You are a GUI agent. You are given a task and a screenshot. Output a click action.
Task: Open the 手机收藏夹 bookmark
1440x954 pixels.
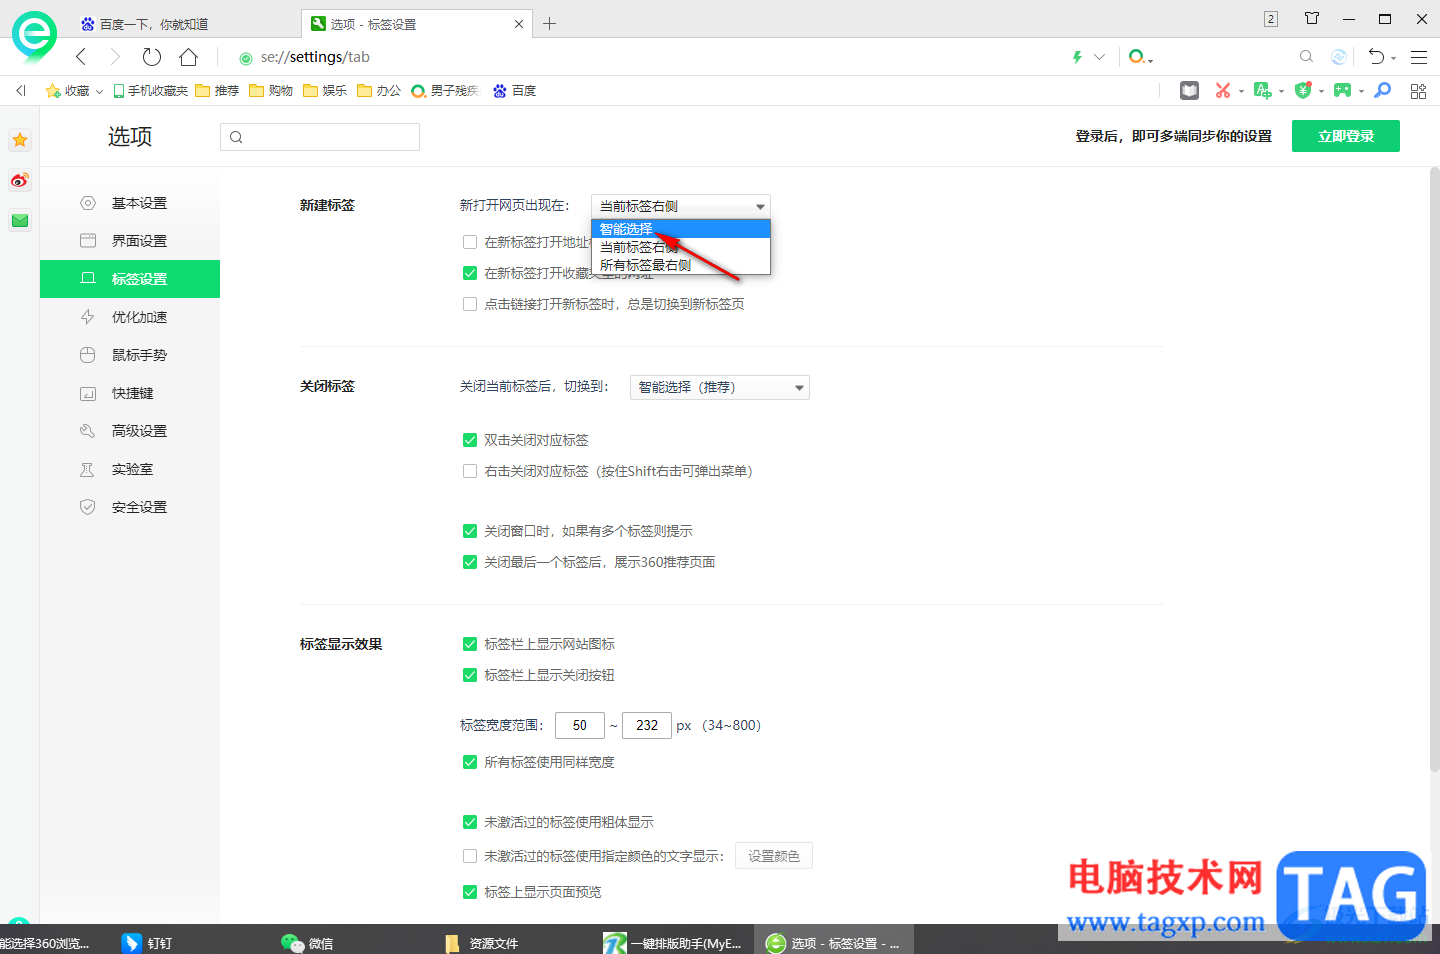[x=150, y=91]
